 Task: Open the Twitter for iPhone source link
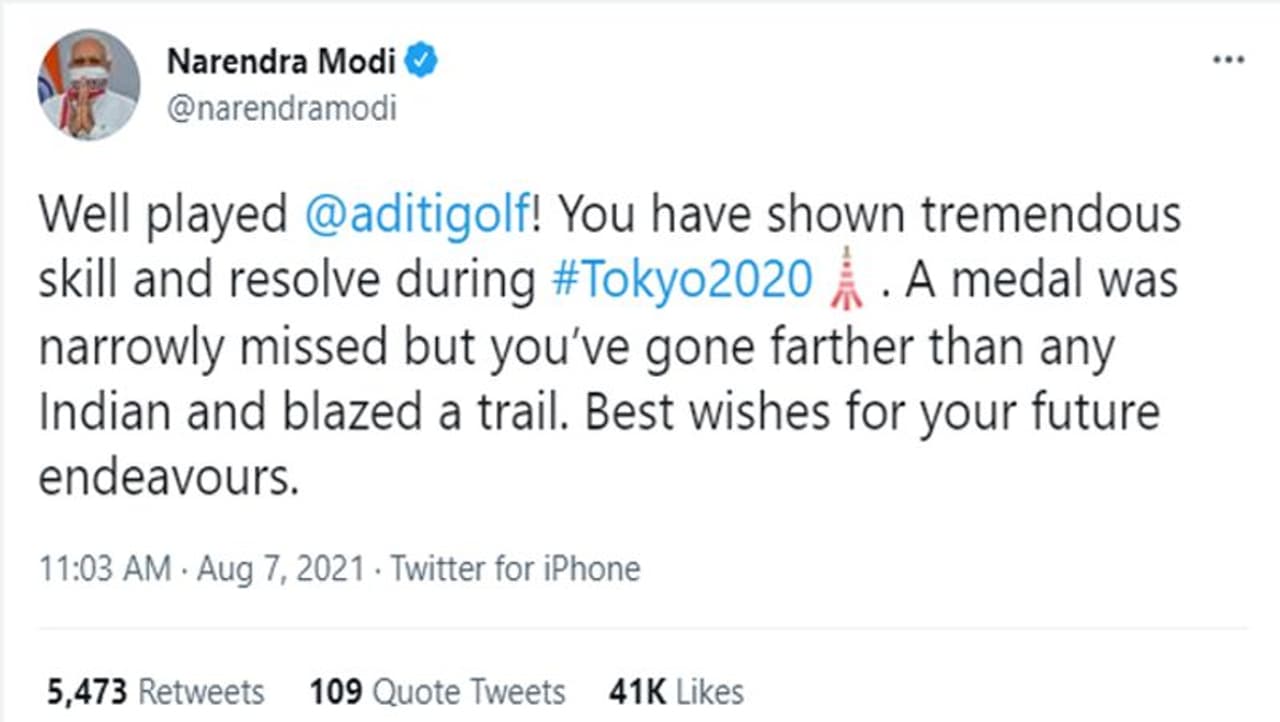point(515,570)
